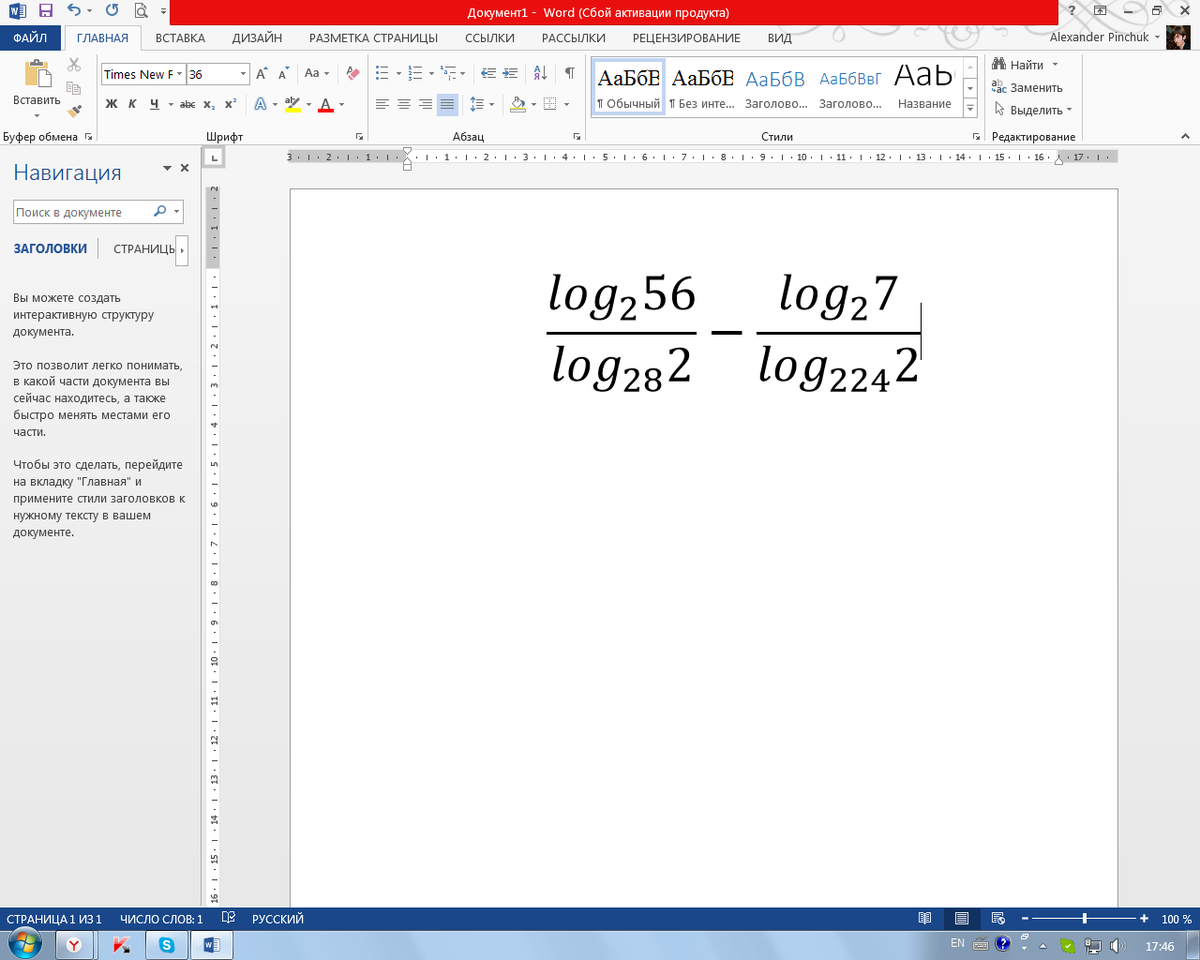Open the РЕЦЕНЗИРОВАНИЕ tab
Screen dimensions: 1200x960
tap(686, 38)
